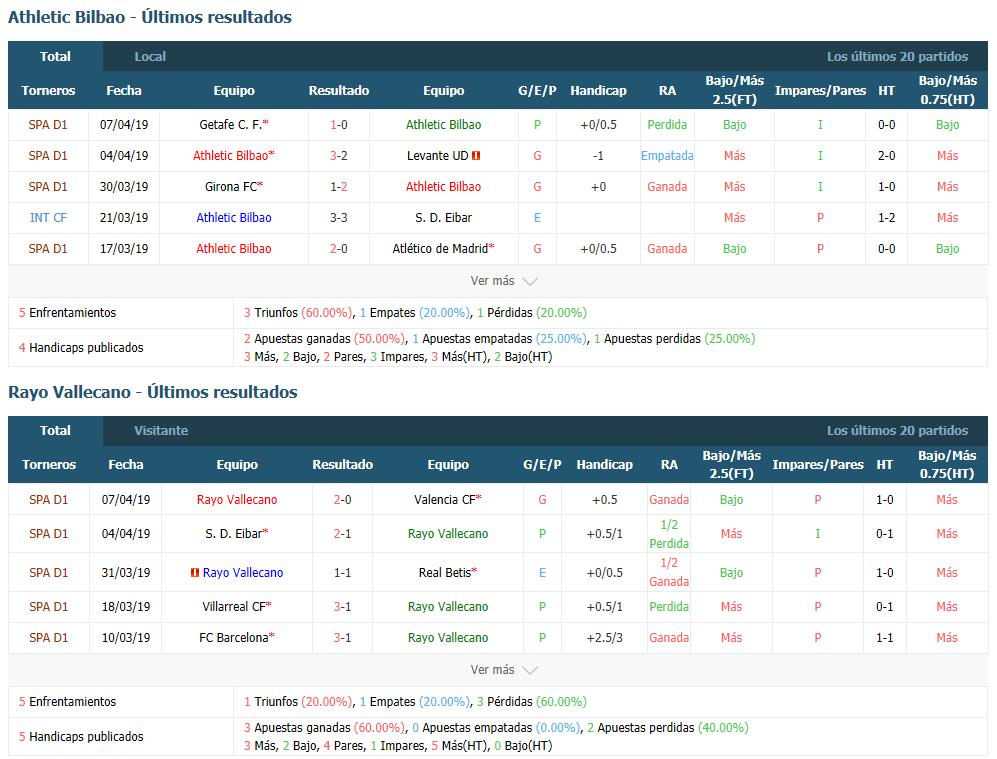997x759 pixels.
Task: Click the 10/03/19 date cell
Action: tap(126, 638)
